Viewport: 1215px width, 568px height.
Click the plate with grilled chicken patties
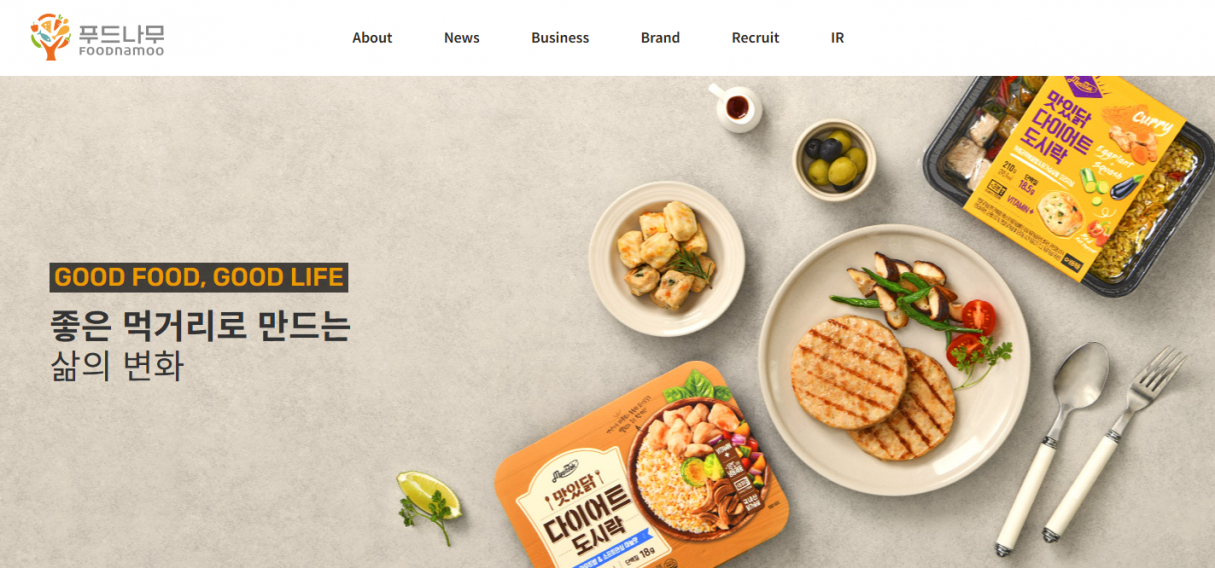click(x=893, y=359)
